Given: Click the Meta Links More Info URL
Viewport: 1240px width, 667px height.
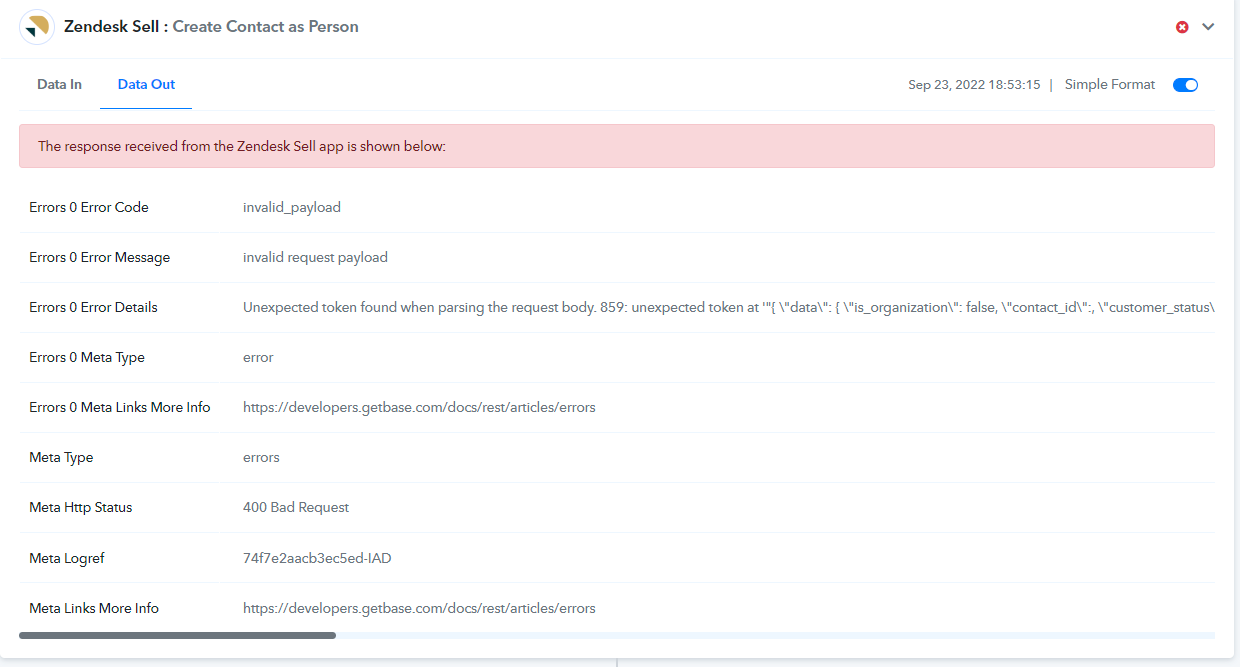Looking at the screenshot, I should pyautogui.click(x=419, y=608).
